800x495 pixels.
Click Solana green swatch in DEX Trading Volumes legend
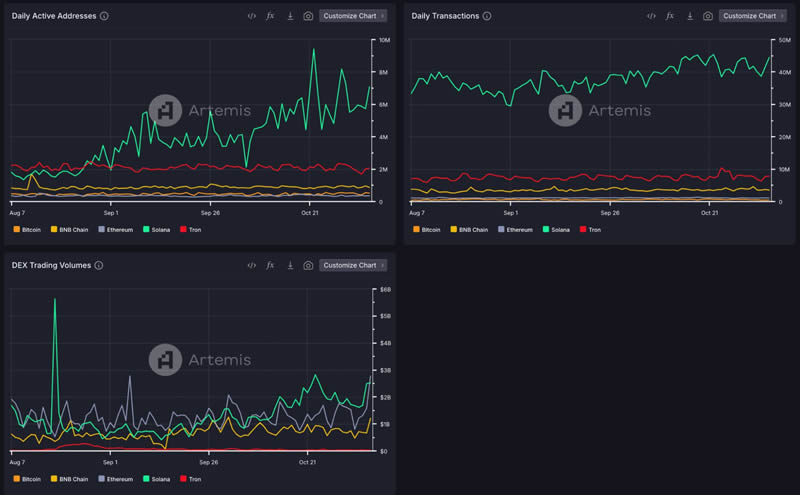146,479
